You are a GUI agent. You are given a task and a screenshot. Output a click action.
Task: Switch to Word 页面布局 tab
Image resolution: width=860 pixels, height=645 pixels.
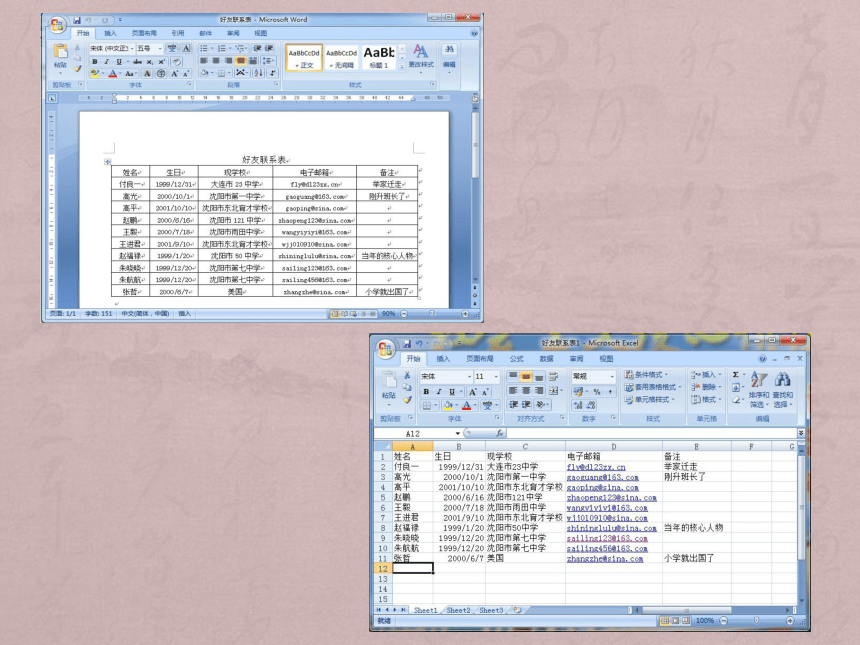[144, 33]
